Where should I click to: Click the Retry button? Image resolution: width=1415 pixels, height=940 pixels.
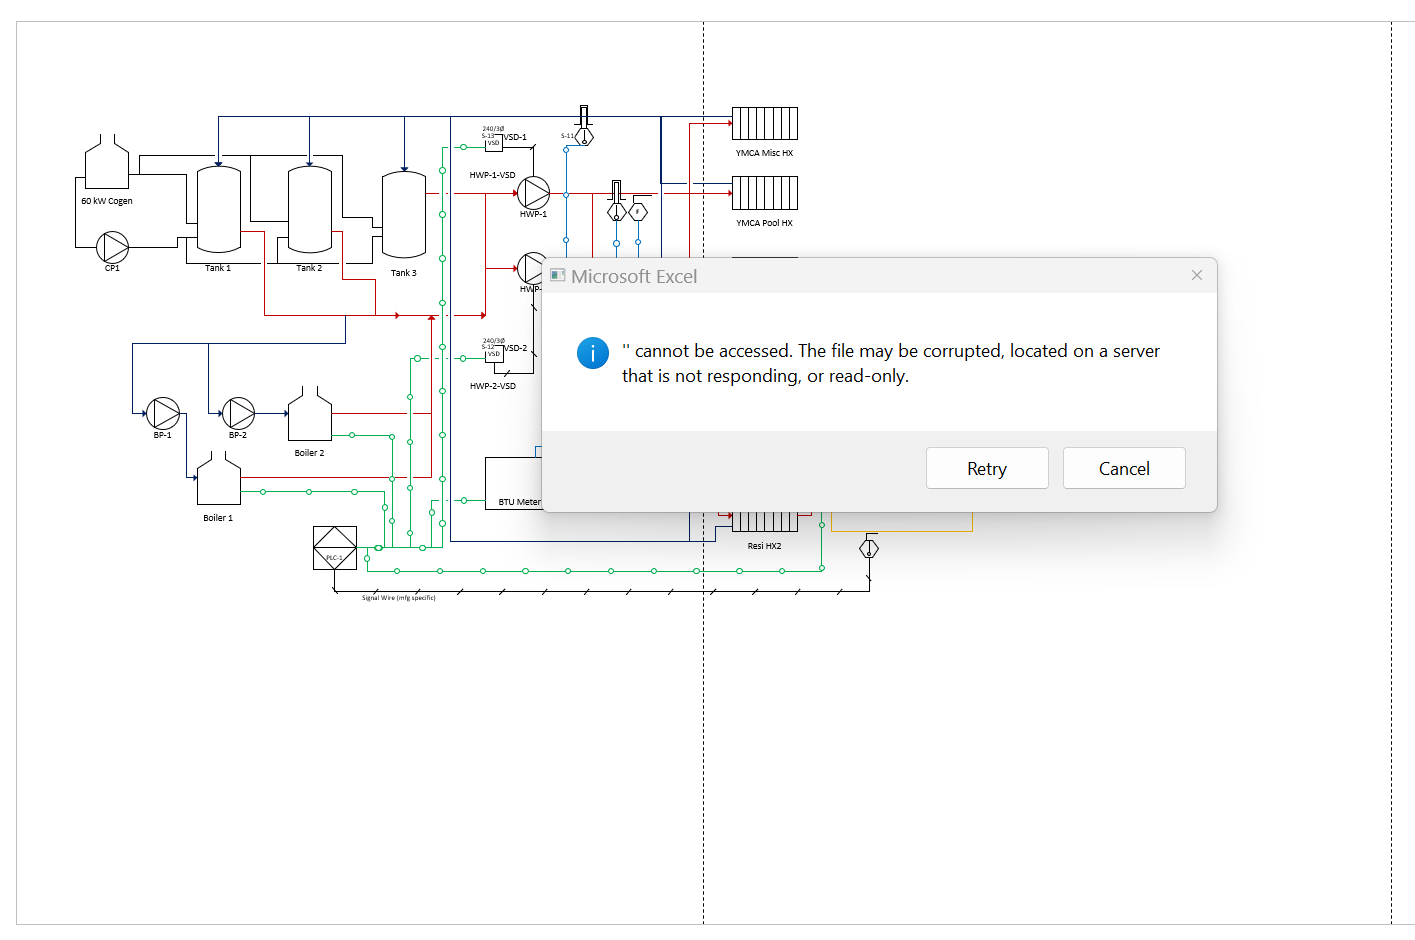(x=987, y=468)
